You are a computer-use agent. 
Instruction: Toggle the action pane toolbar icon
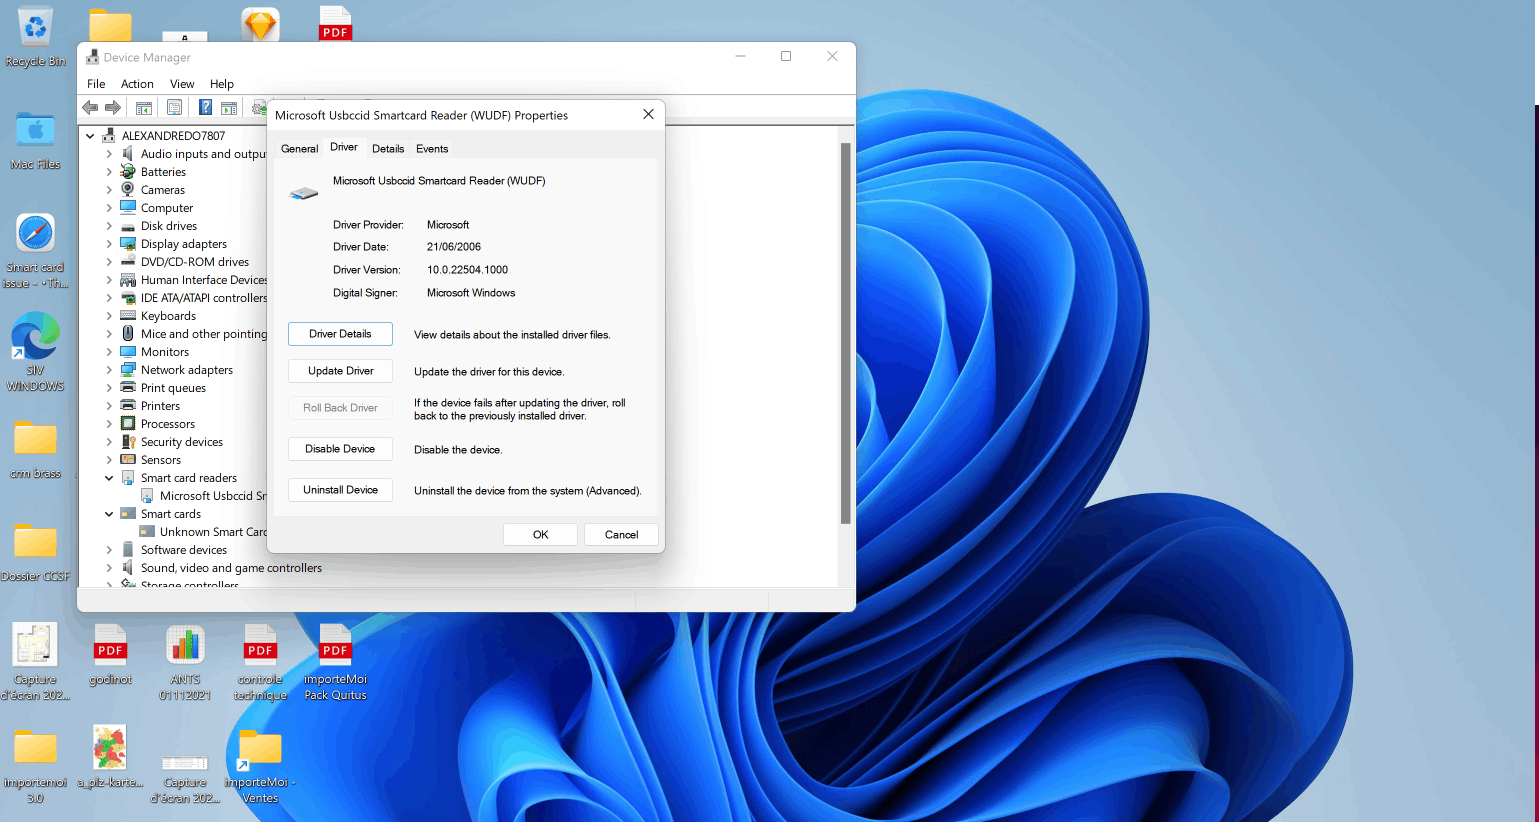point(229,108)
